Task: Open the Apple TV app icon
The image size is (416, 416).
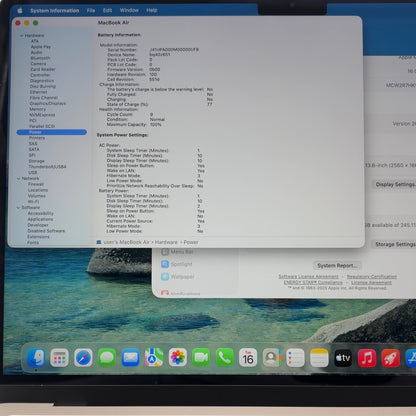Action: [x=343, y=358]
